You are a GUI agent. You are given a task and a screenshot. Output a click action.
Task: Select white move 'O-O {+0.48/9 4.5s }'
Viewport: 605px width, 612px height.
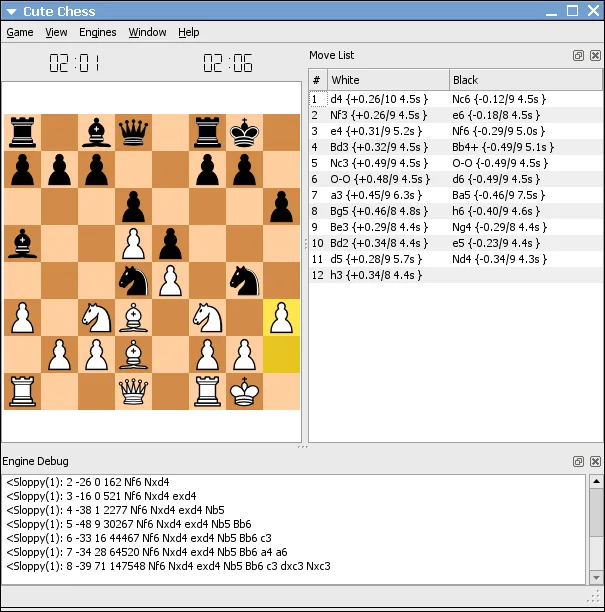point(388,179)
